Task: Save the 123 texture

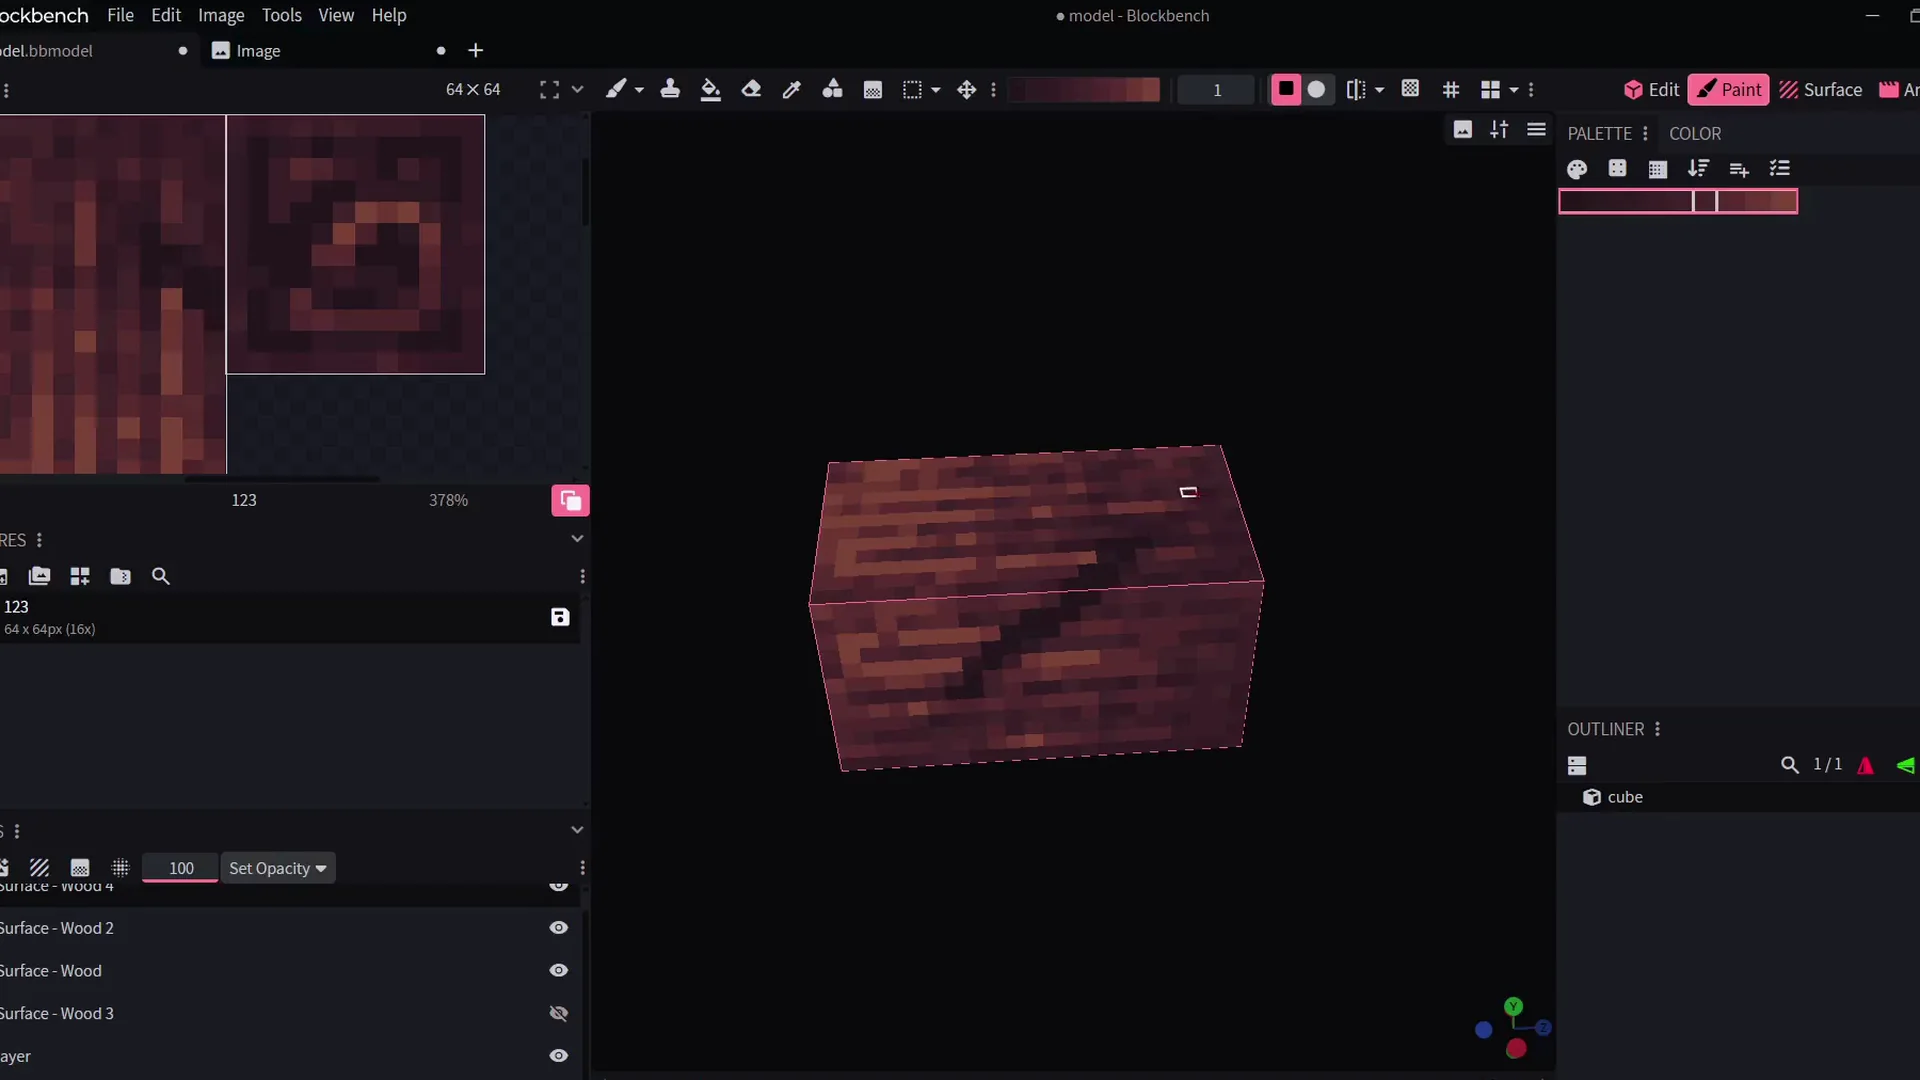Action: pyautogui.click(x=560, y=617)
